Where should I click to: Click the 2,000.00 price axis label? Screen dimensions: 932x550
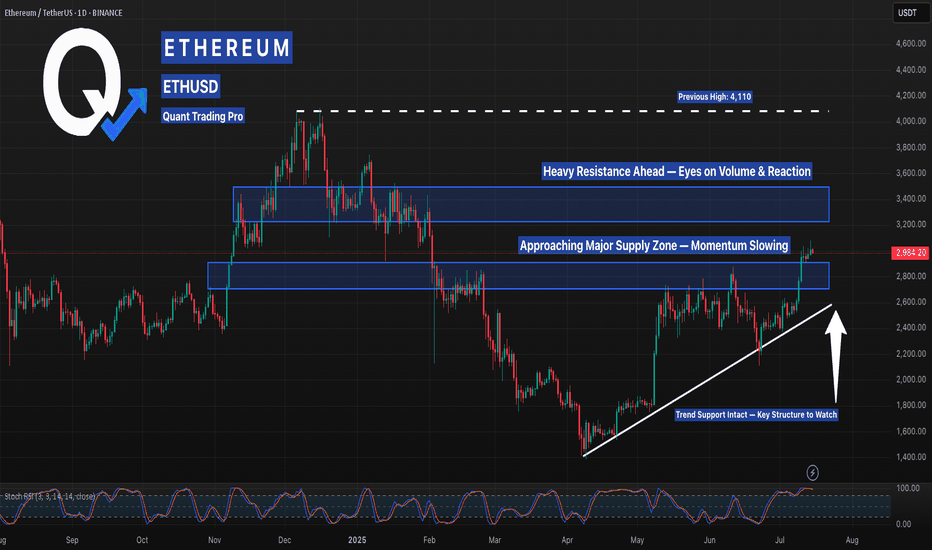(911, 379)
